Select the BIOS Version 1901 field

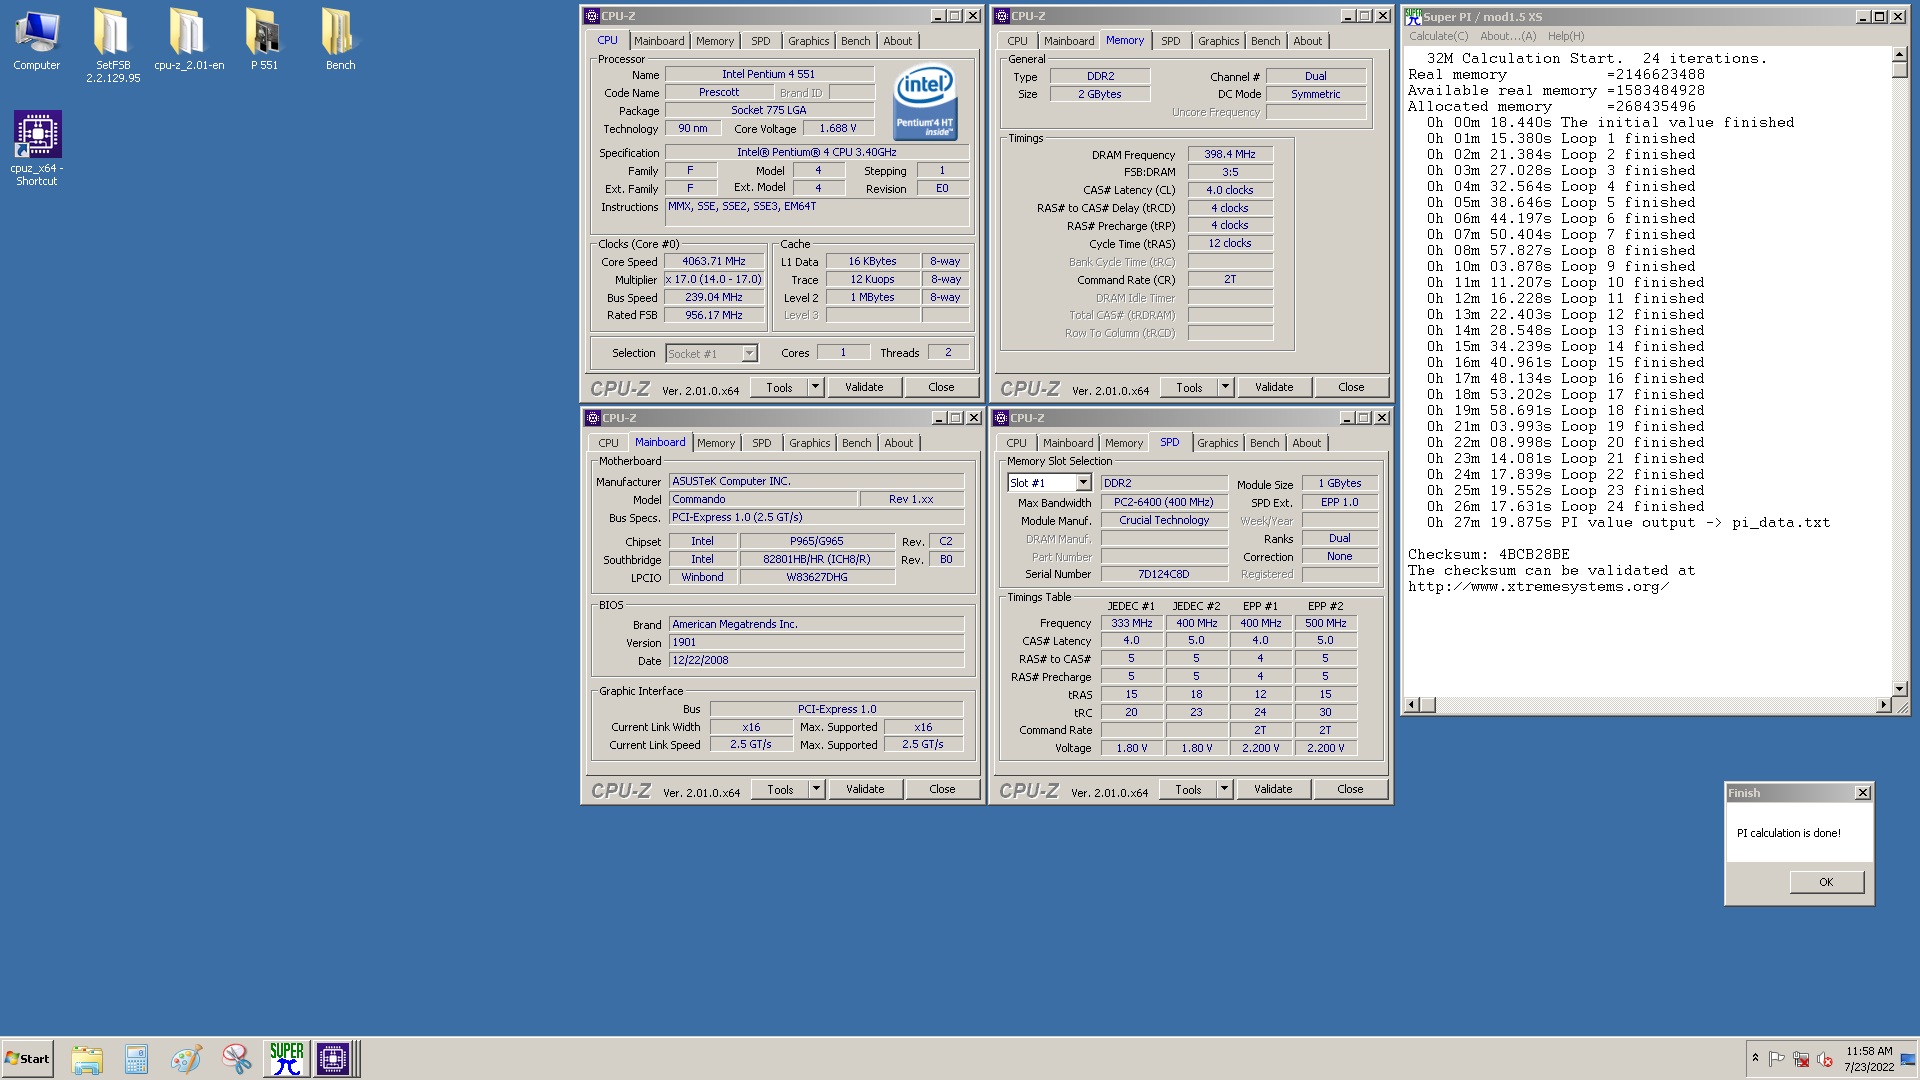point(816,642)
